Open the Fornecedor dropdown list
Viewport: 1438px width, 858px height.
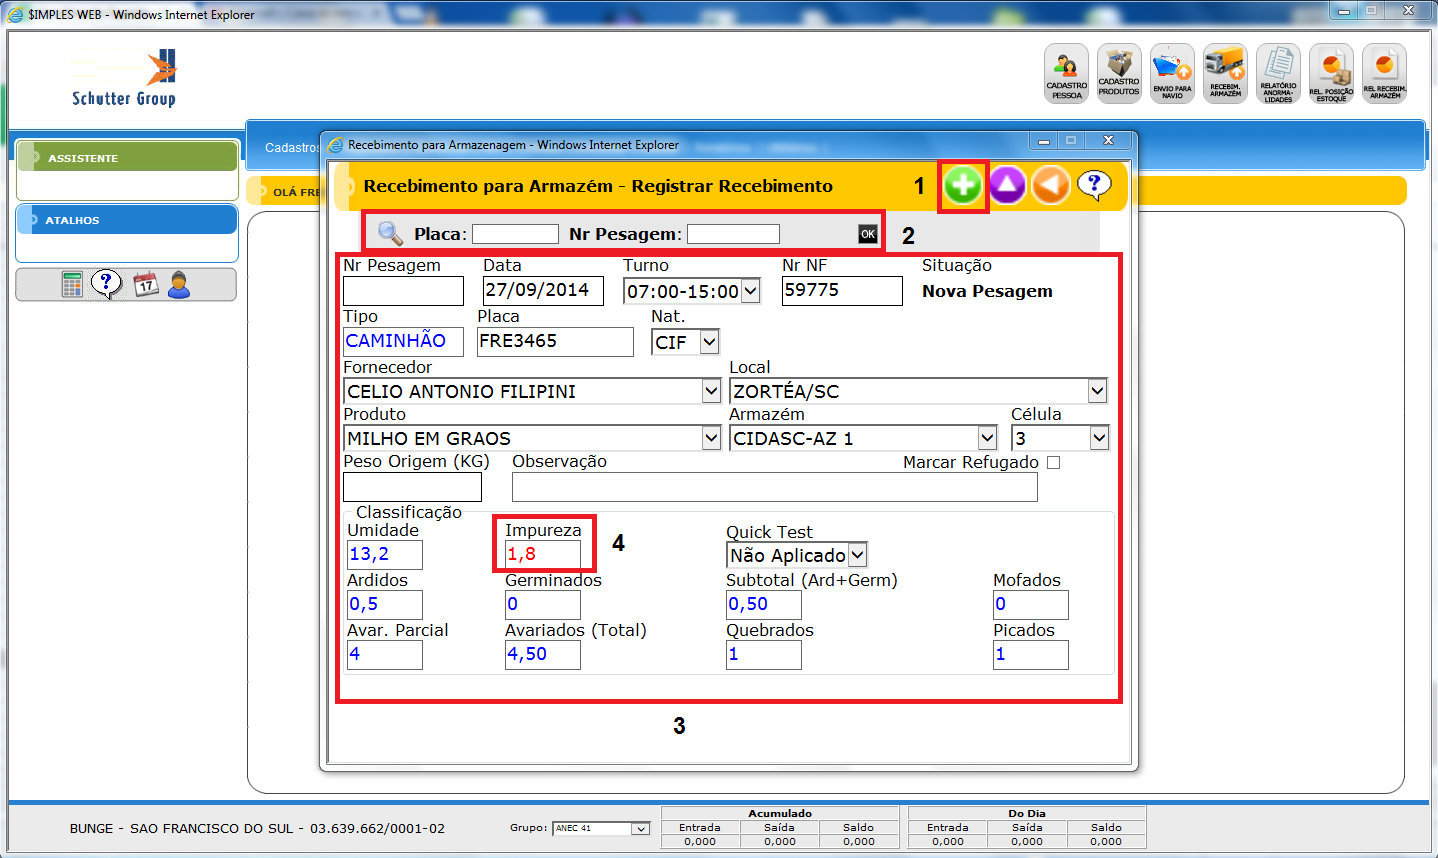(711, 391)
